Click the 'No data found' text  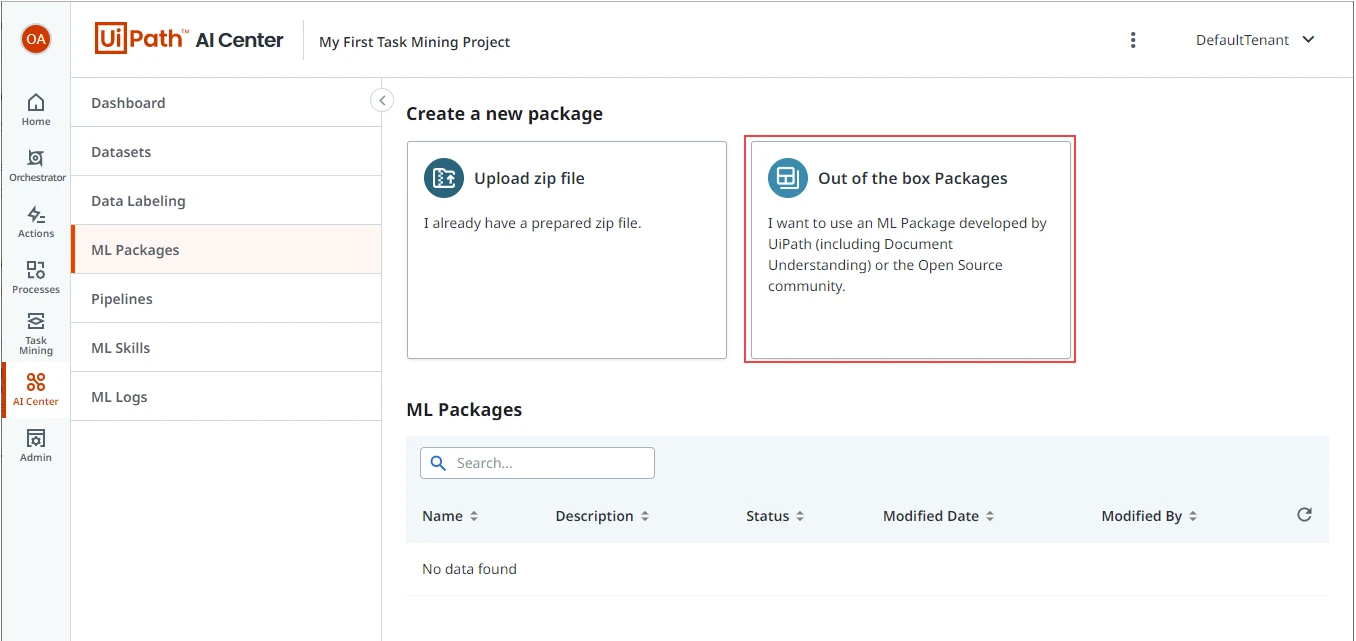click(x=469, y=569)
